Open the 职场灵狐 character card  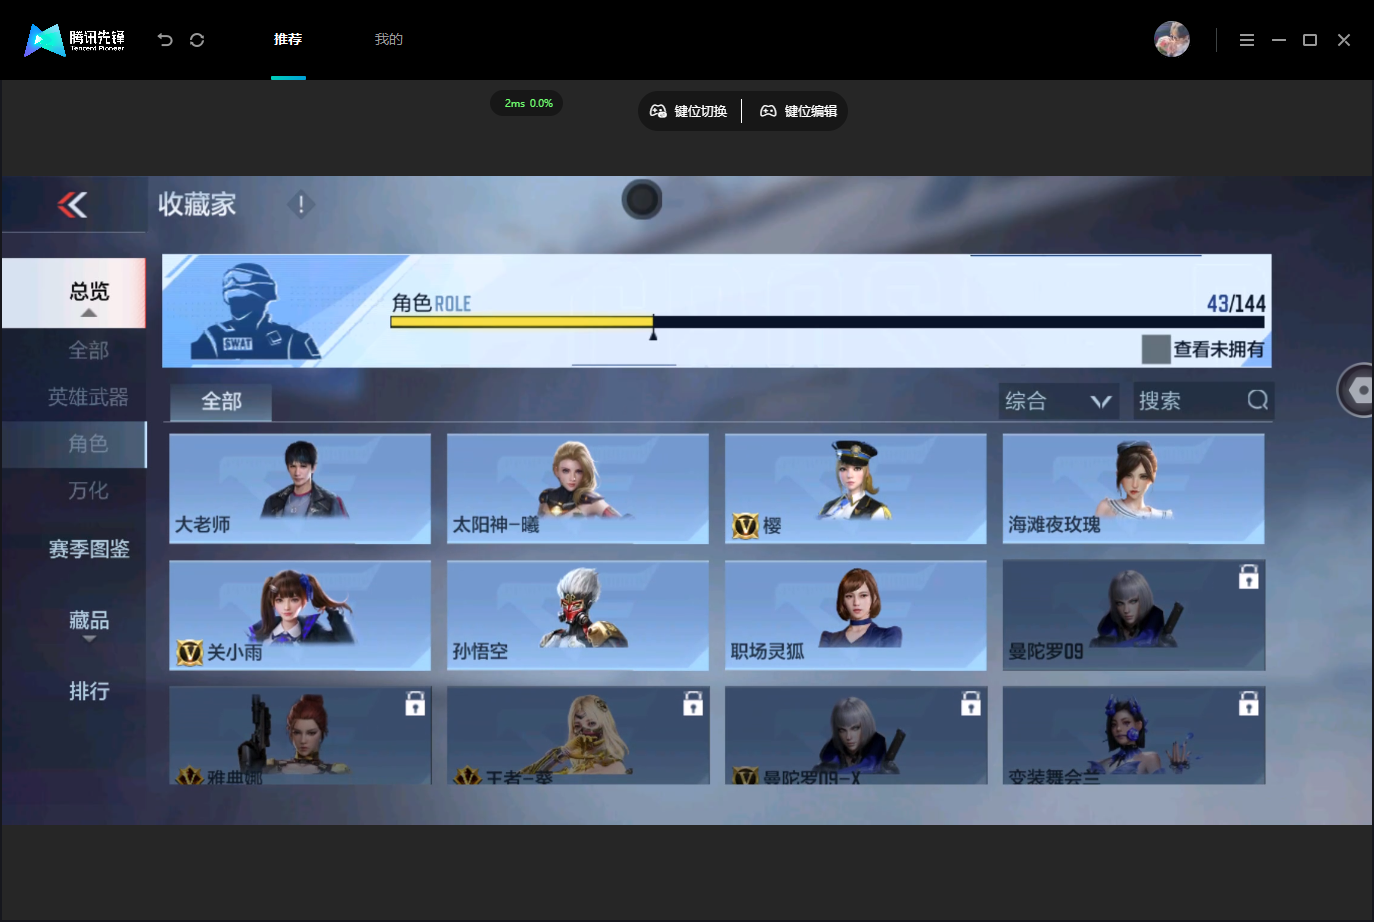pyautogui.click(x=856, y=615)
